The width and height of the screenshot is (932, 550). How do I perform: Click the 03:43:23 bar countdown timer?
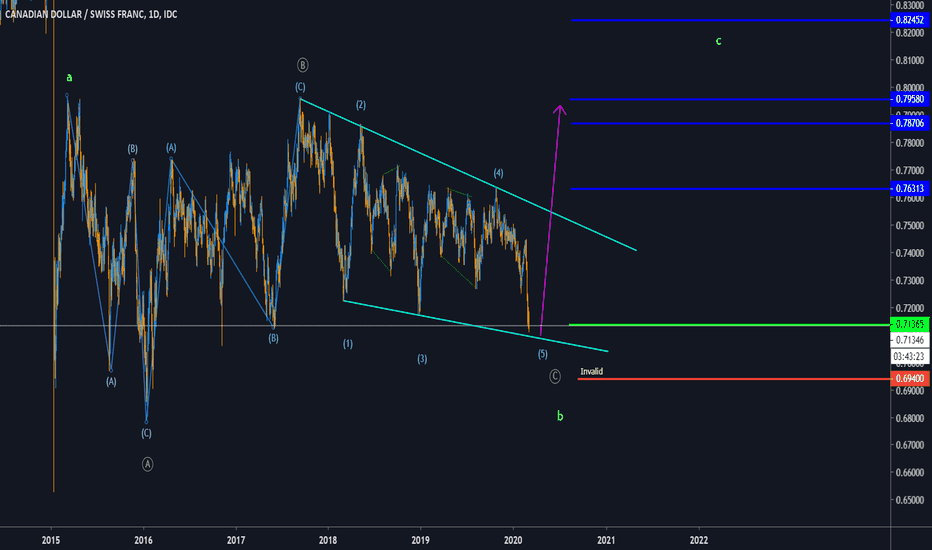[x=909, y=357]
